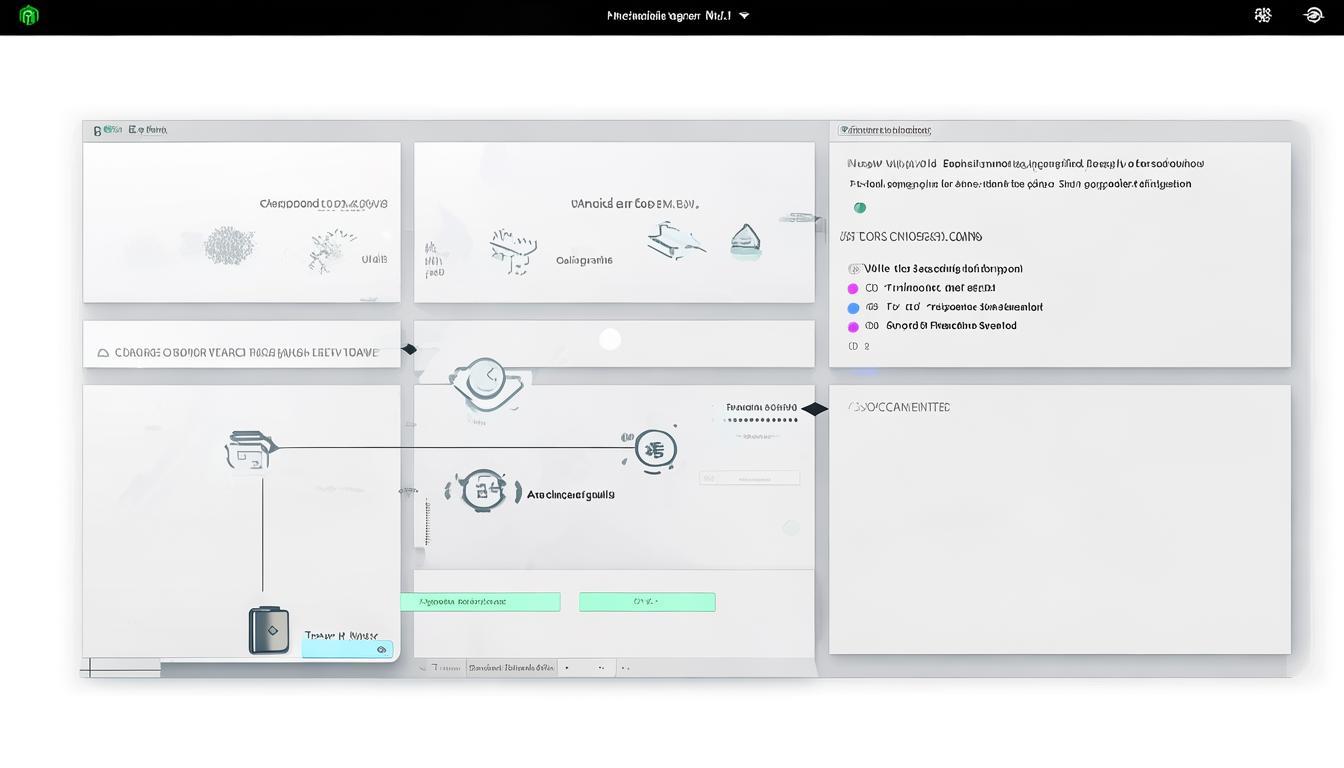Click the dark cylinder device icon at bottom-left
The height and width of the screenshot is (768, 1344).
click(269, 631)
